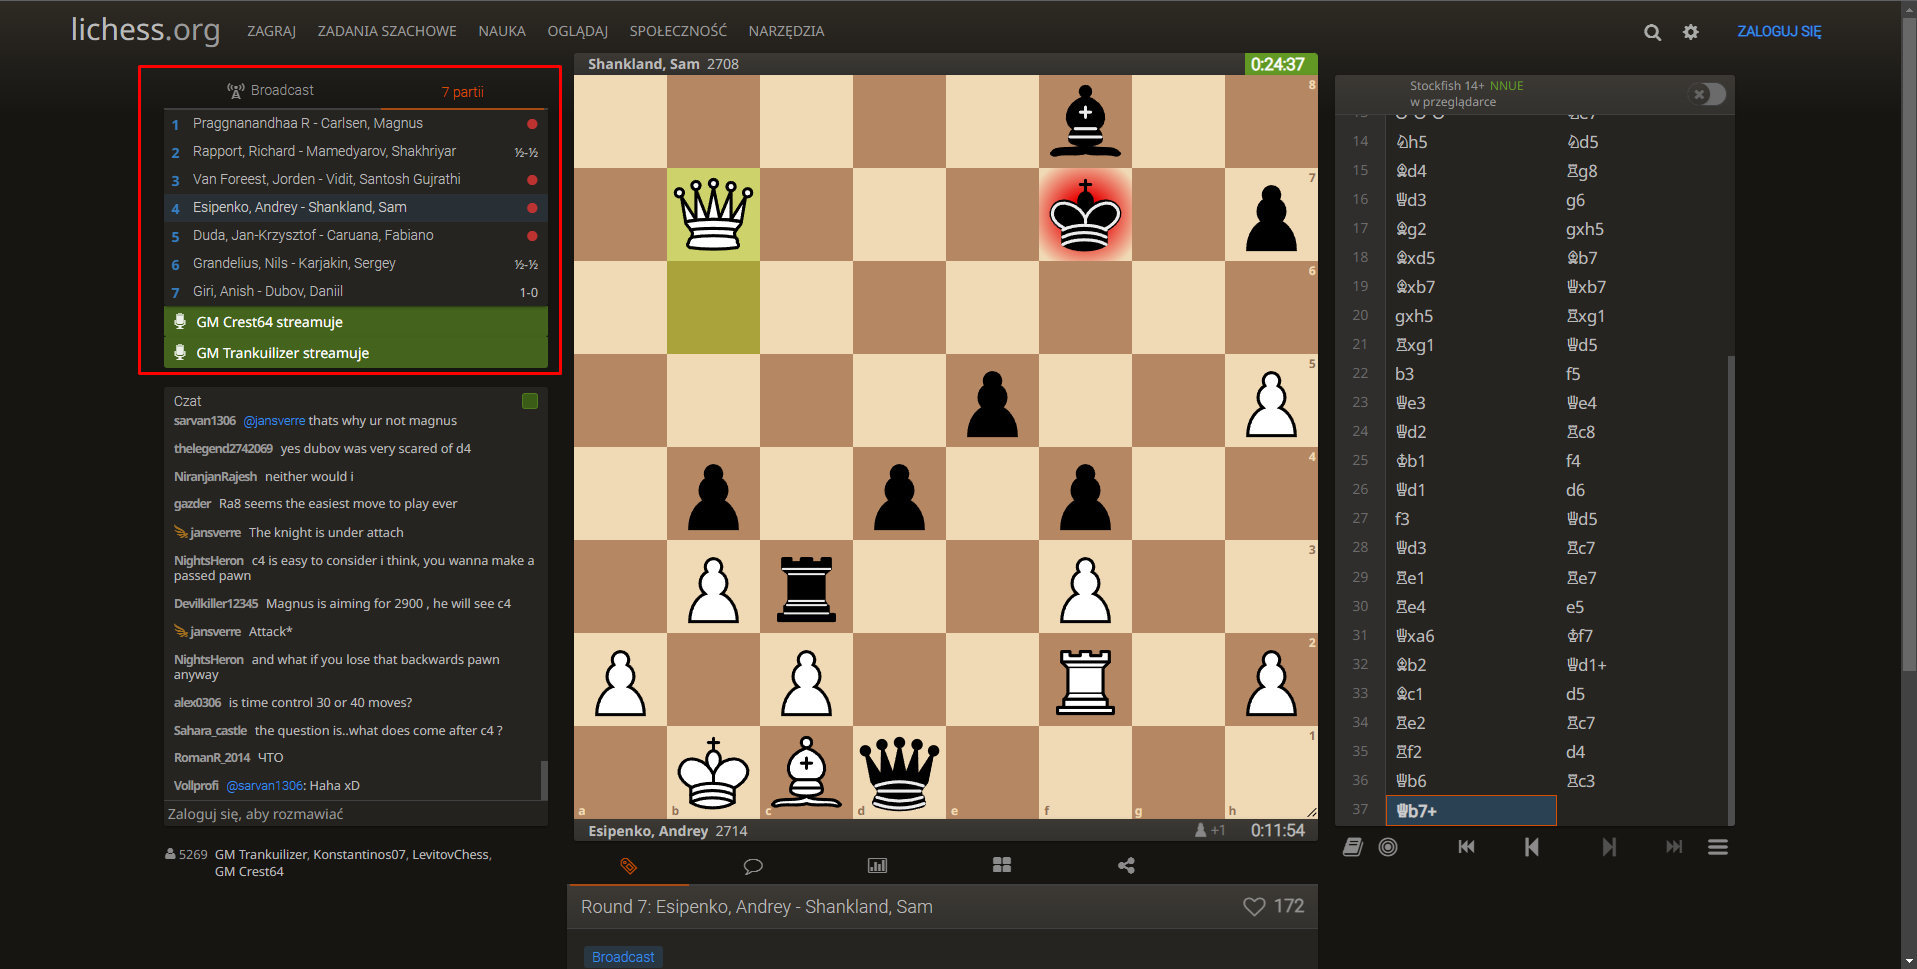Open the cross-table boards icon
Screen dimensions: 1917x969
click(1002, 866)
